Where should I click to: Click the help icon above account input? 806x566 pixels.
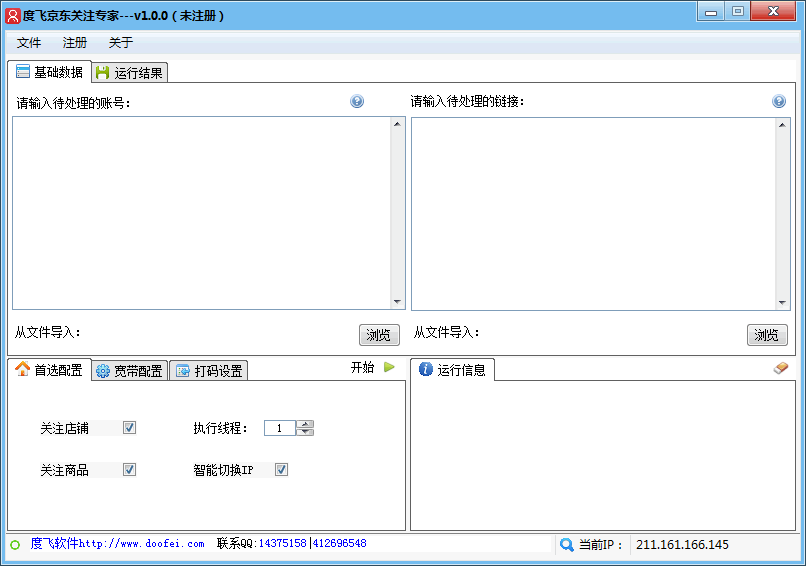357,101
